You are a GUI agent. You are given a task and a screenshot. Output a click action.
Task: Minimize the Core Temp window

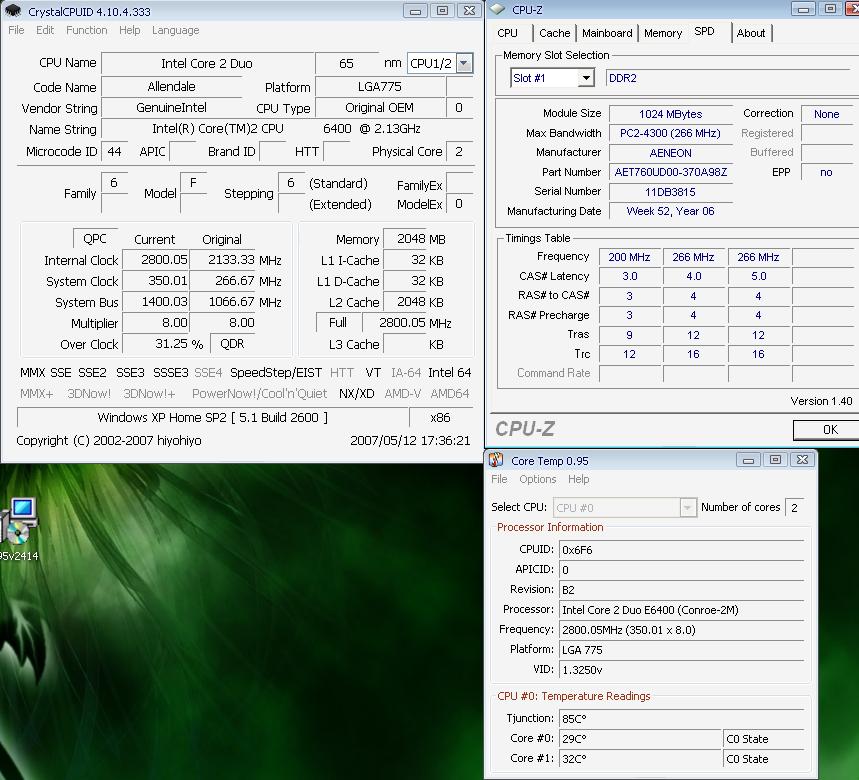click(x=749, y=460)
